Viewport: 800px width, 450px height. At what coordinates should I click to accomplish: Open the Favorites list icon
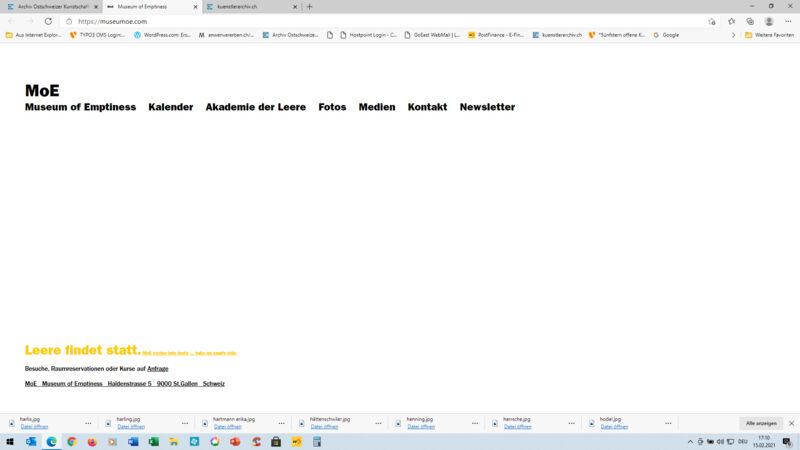pos(731,21)
